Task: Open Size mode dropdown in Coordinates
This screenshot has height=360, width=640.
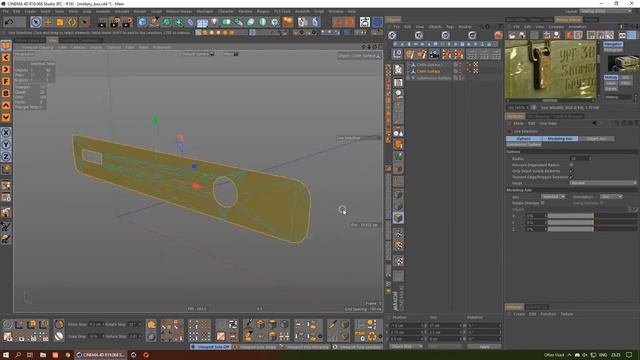Action: coord(445,347)
